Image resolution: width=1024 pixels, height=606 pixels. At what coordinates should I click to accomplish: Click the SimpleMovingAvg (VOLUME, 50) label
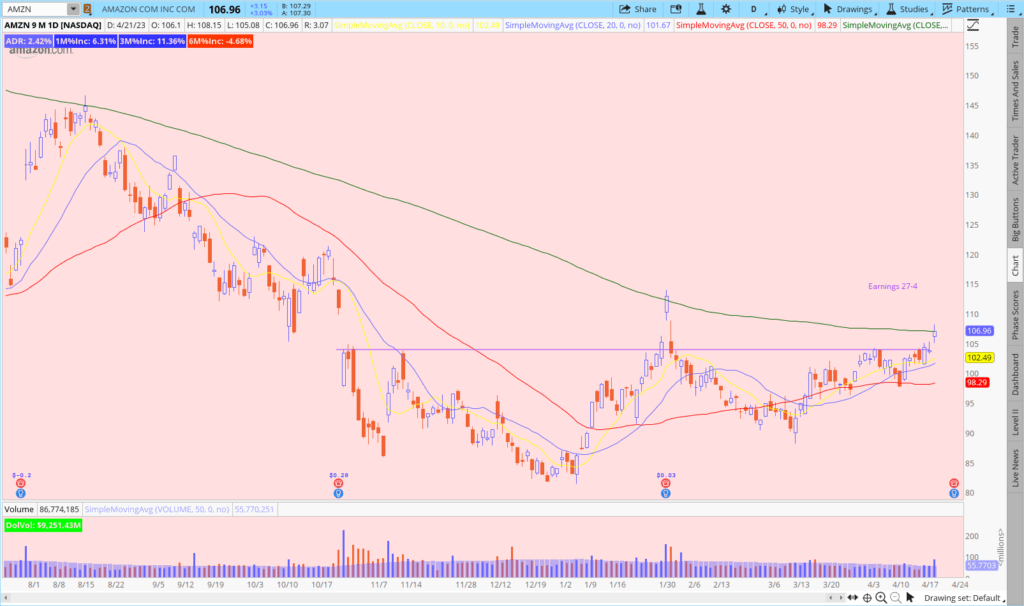(157, 509)
